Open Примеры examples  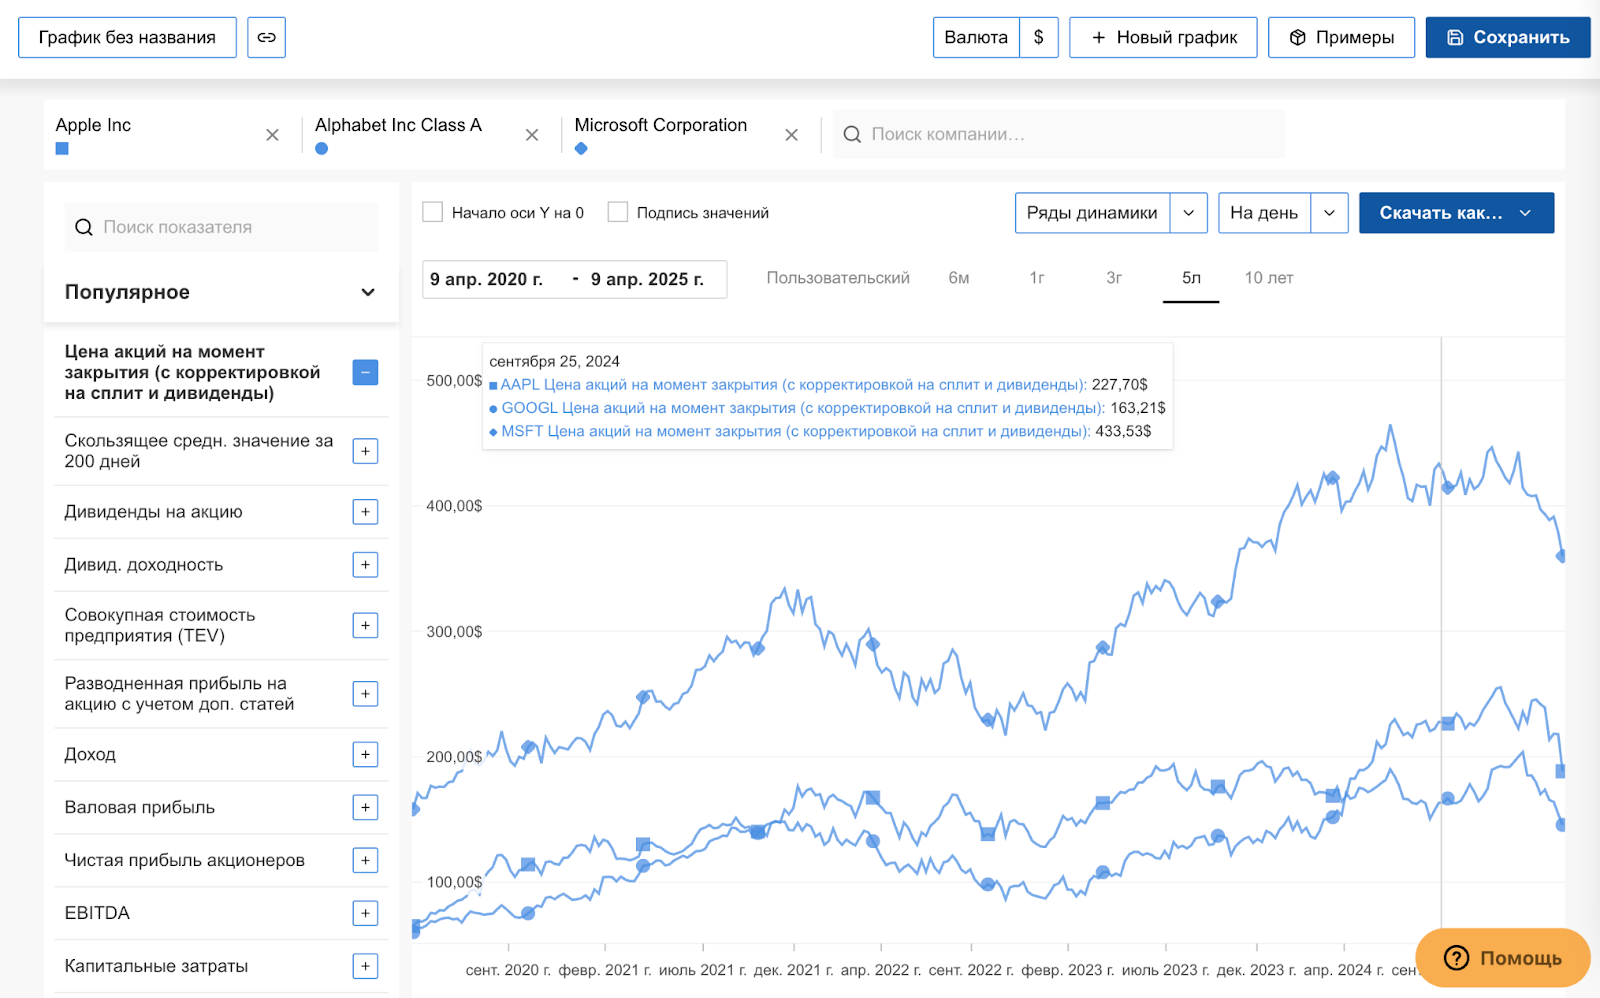click(1341, 37)
